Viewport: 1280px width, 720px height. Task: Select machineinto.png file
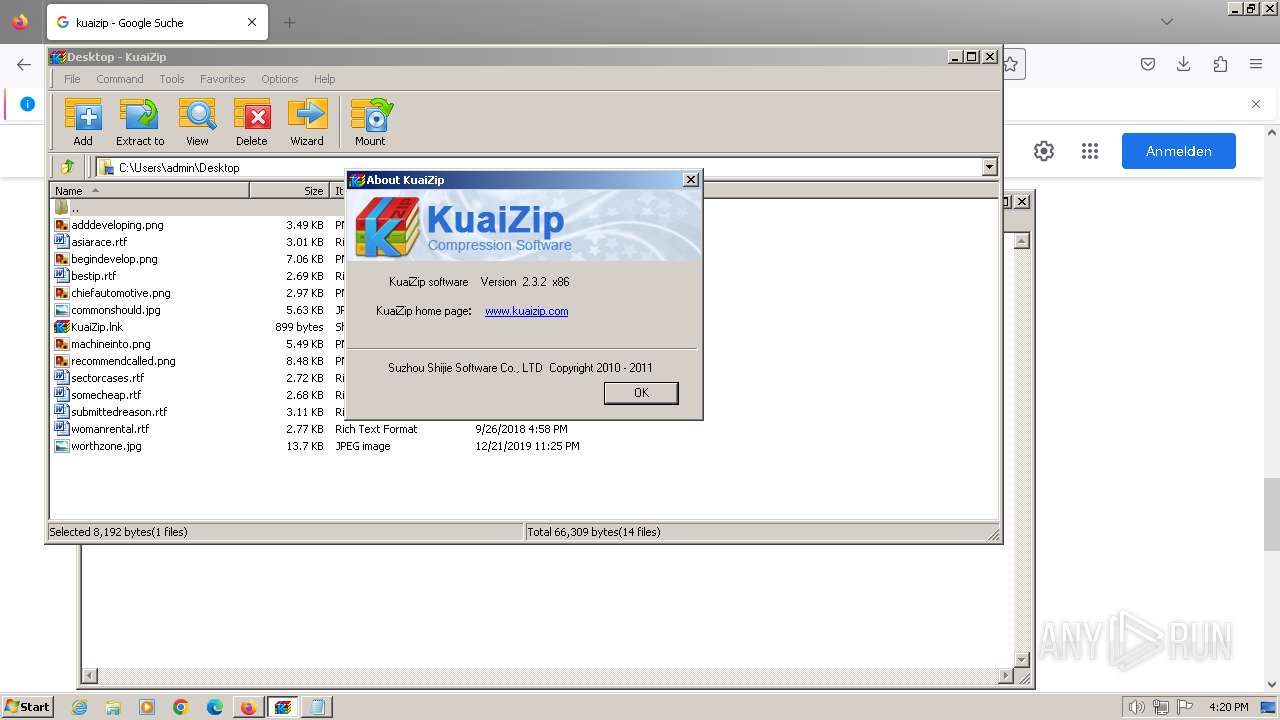pyautogui.click(x=110, y=344)
